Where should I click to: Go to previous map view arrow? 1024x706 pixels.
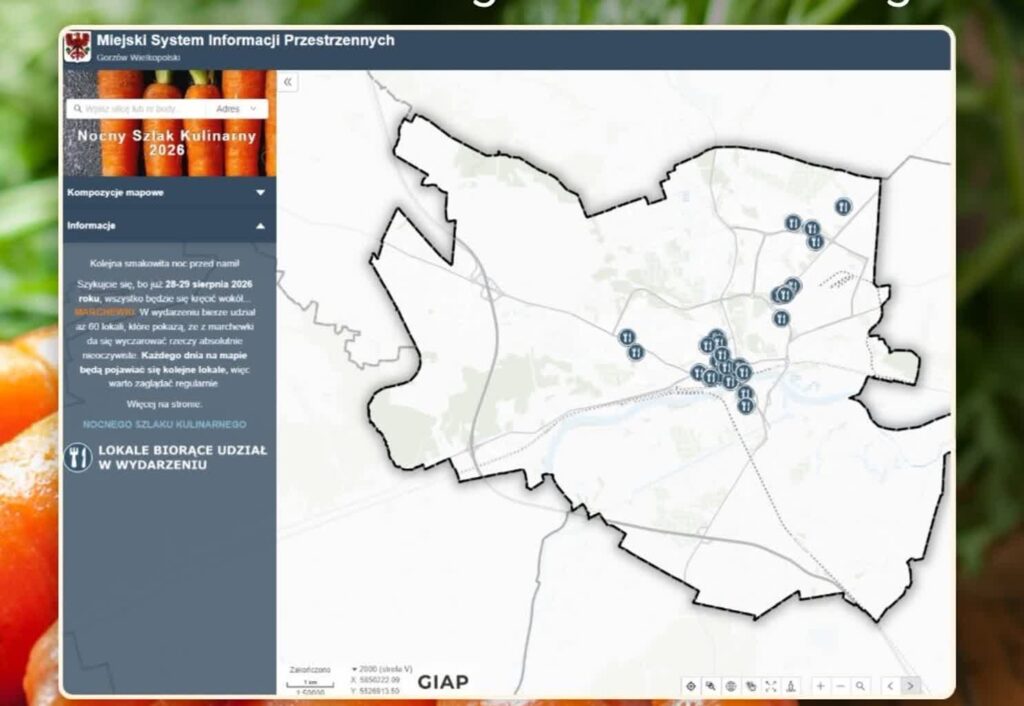click(890, 686)
